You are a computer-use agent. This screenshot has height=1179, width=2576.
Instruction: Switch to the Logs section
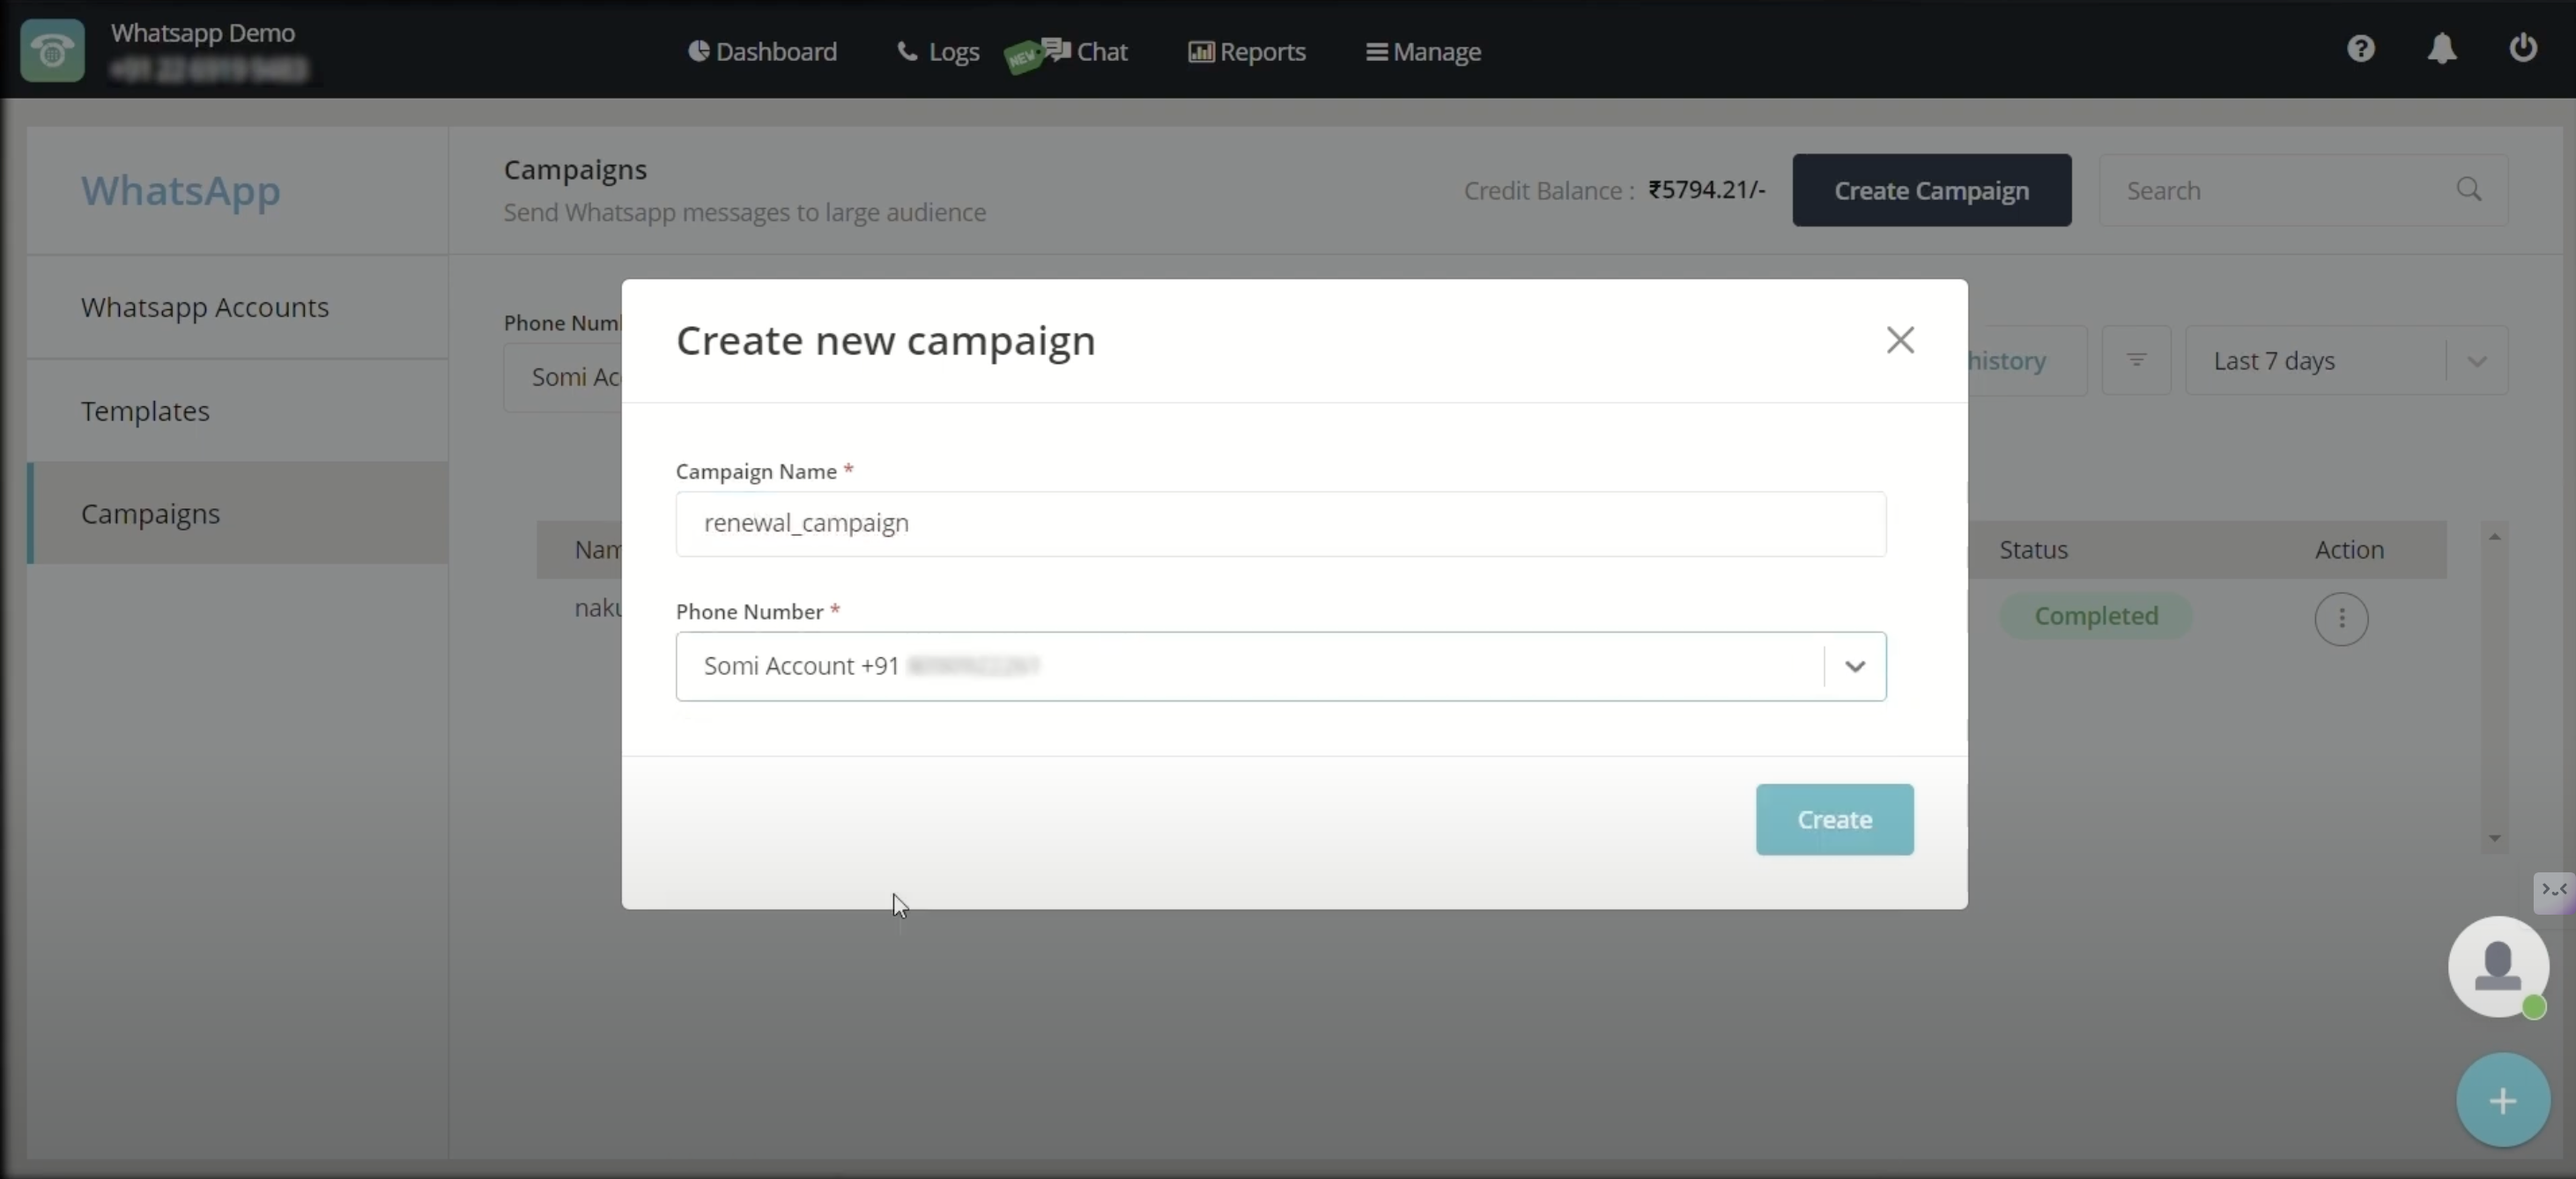coord(936,51)
